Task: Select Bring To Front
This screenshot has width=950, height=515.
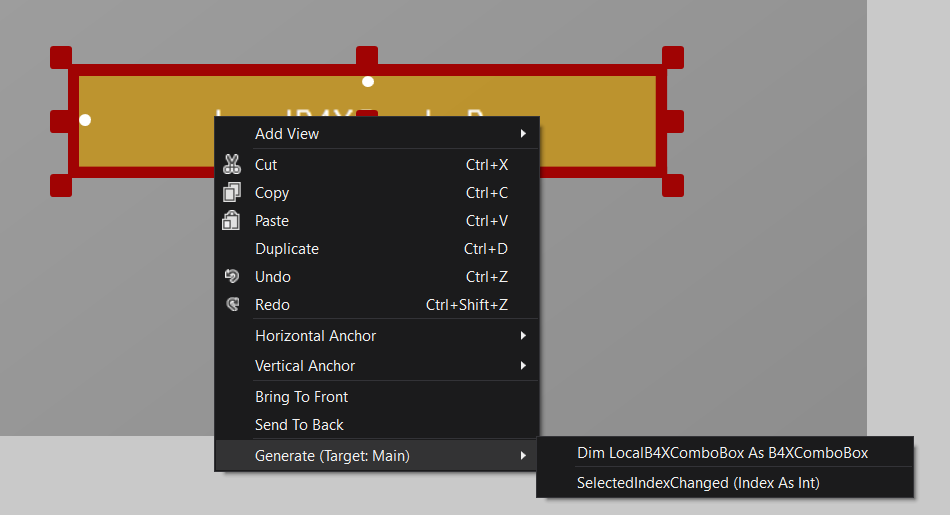Action: click(x=301, y=397)
